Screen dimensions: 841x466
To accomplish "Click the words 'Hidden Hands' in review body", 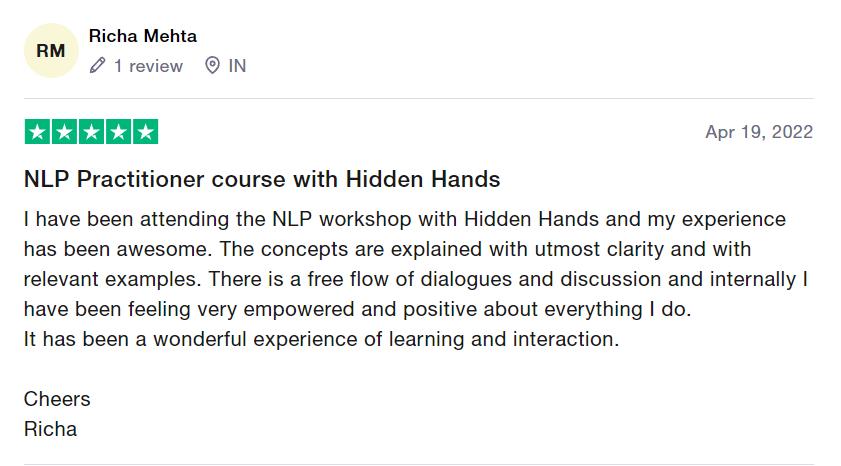I will (532, 219).
